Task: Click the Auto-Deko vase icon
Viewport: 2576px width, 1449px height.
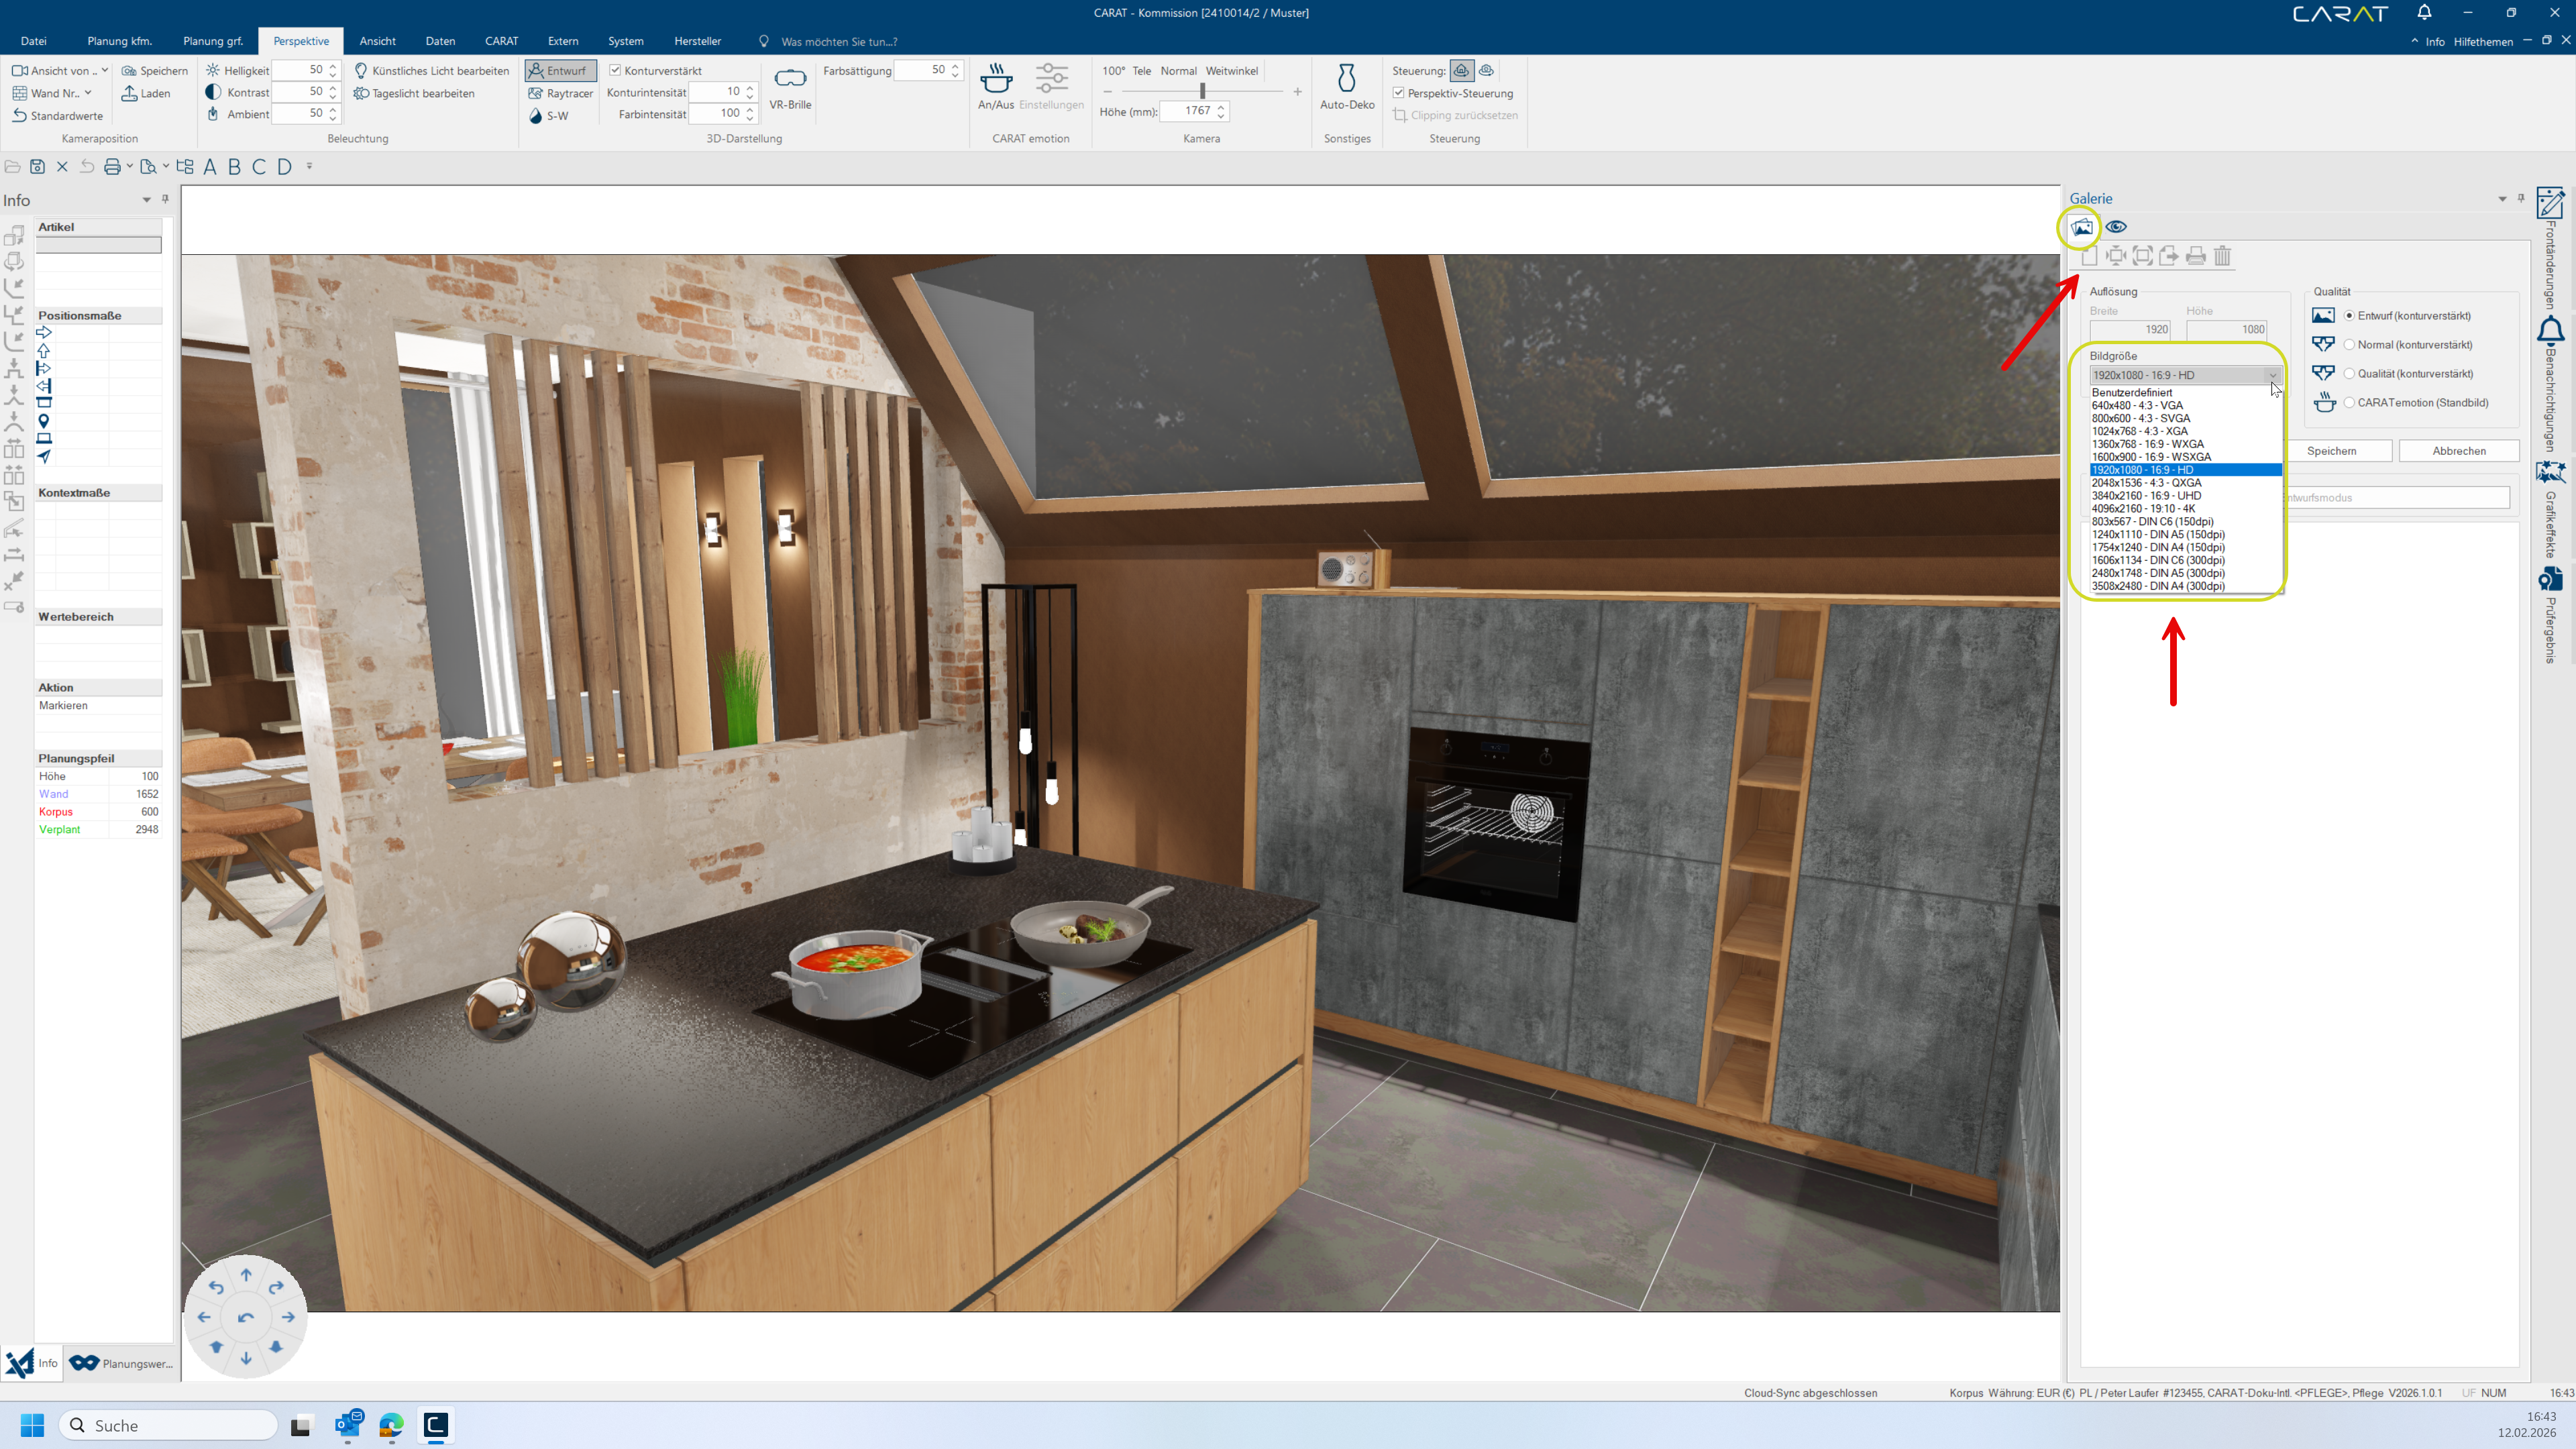Action: coord(1346,79)
